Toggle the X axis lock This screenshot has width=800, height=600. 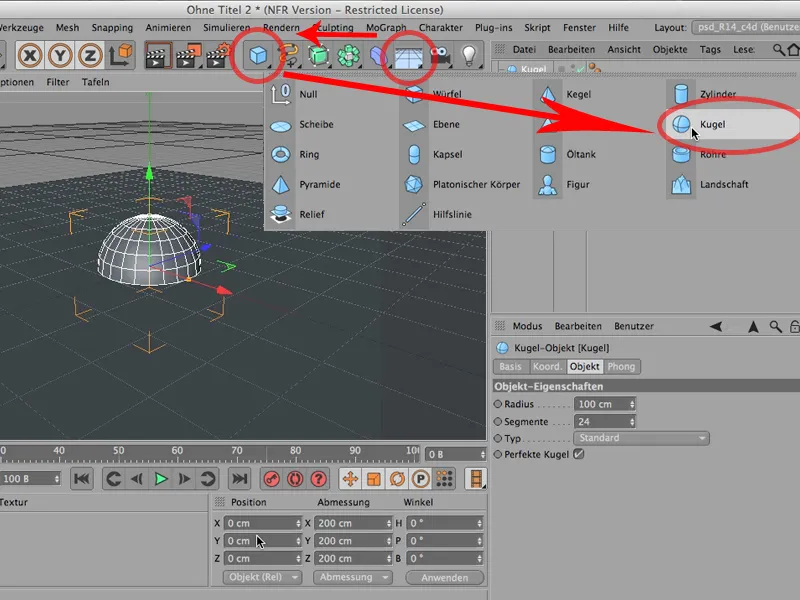[30, 55]
